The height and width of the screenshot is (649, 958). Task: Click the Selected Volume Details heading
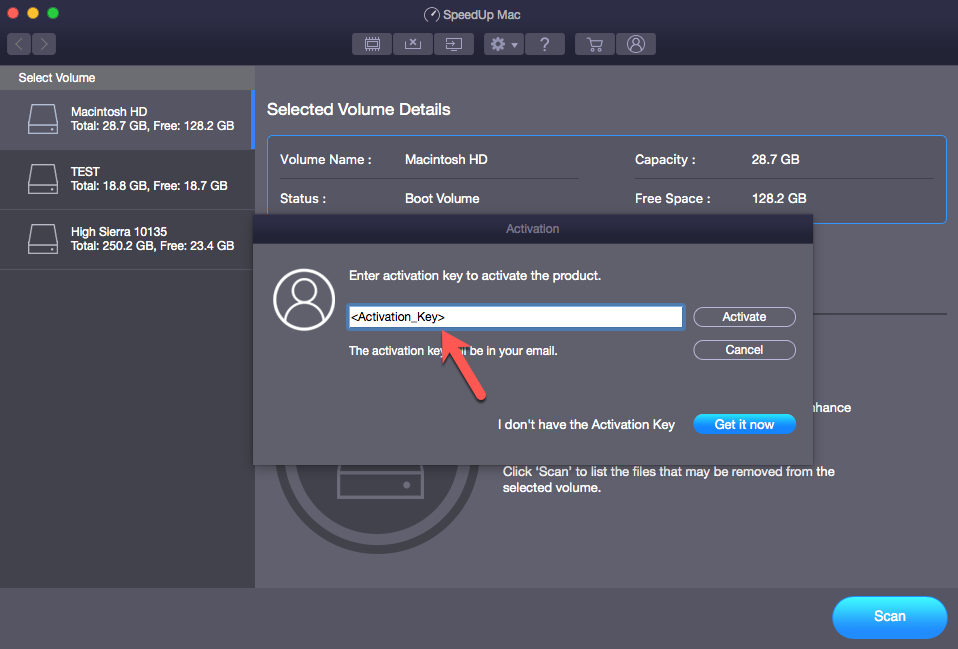point(359,109)
